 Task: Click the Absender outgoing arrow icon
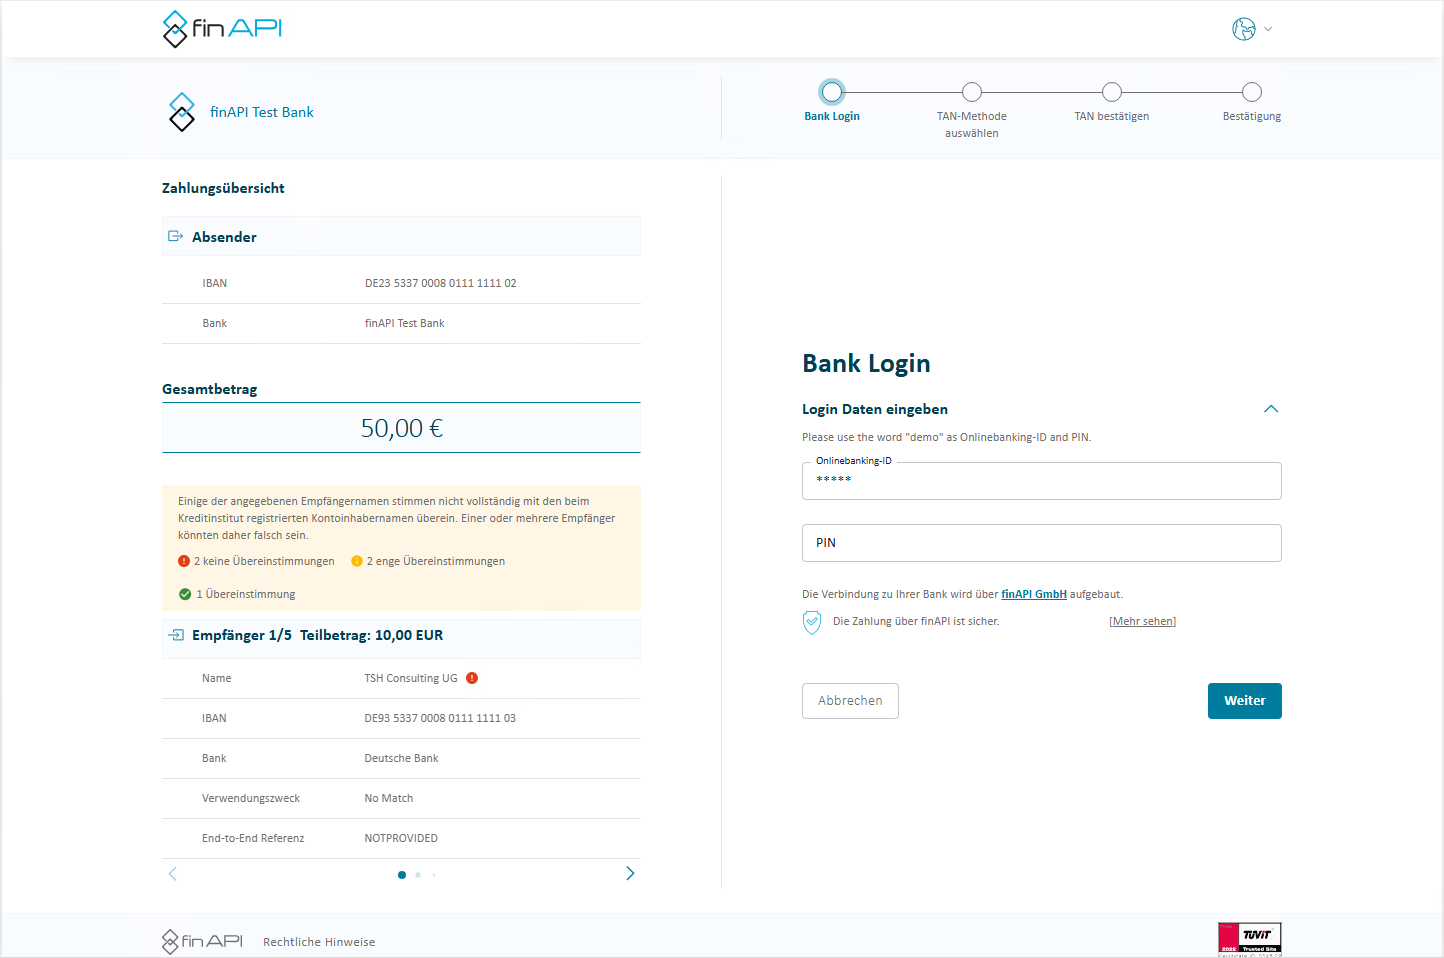point(175,236)
